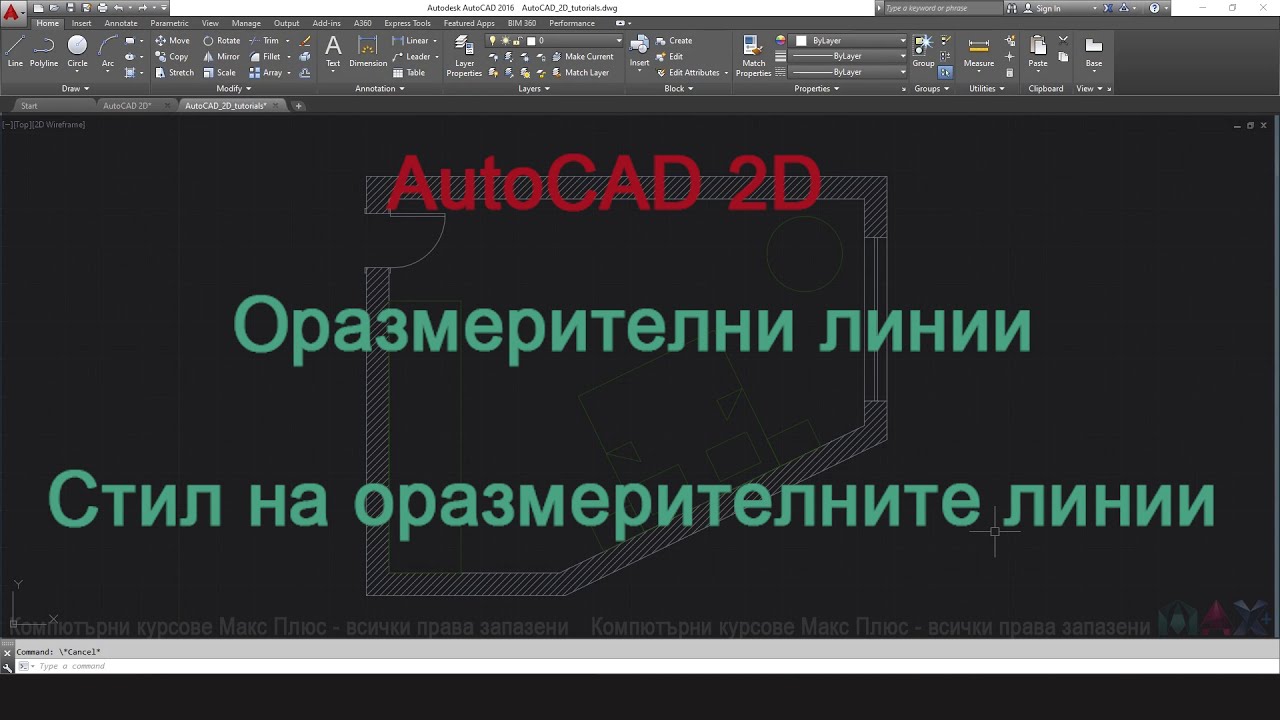This screenshot has height=720, width=1280.
Task: Click the Dimension tool
Action: (368, 51)
